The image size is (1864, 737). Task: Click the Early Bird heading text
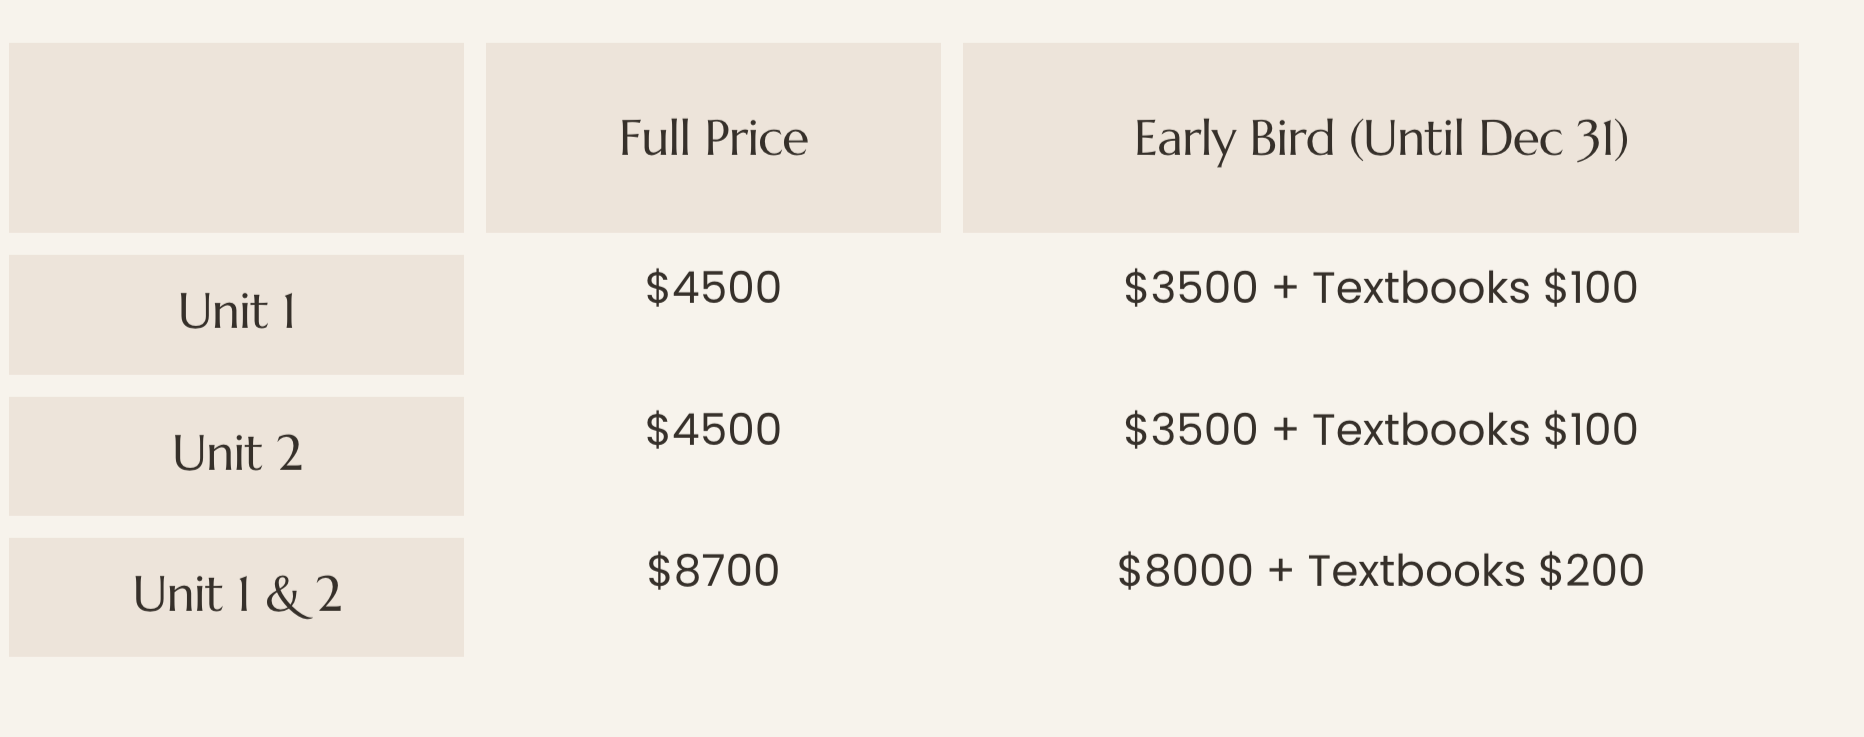(1234, 138)
